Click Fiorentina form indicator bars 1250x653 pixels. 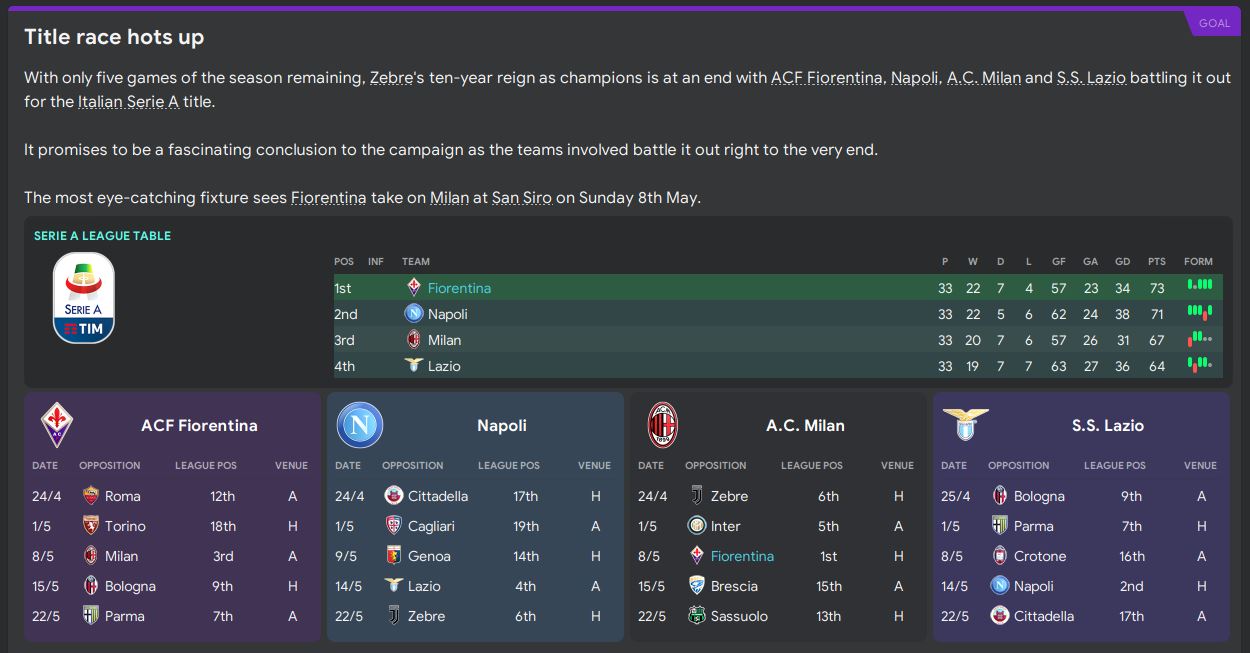pos(1199,287)
